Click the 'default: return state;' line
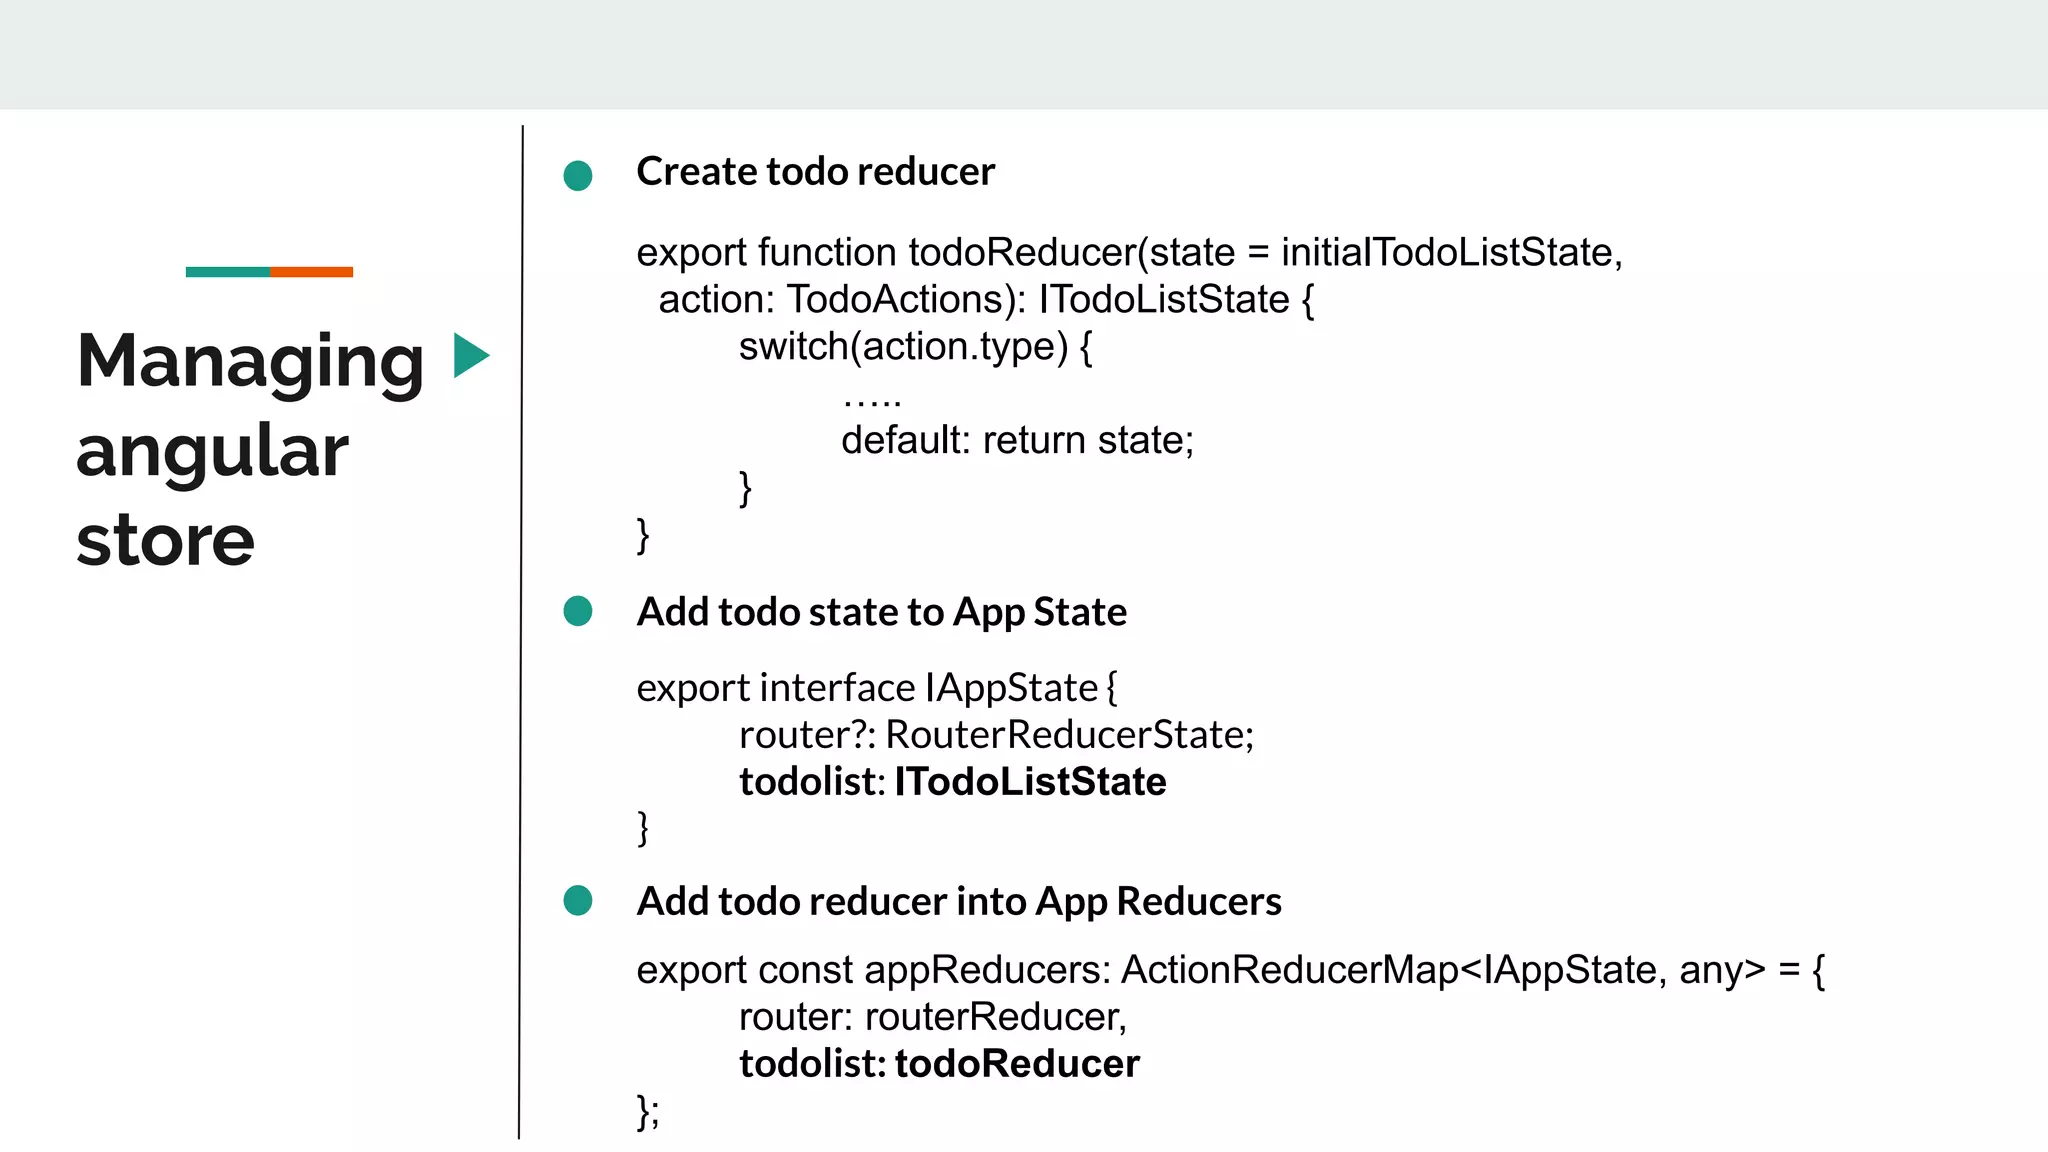The image size is (2048, 1152). [1017, 440]
